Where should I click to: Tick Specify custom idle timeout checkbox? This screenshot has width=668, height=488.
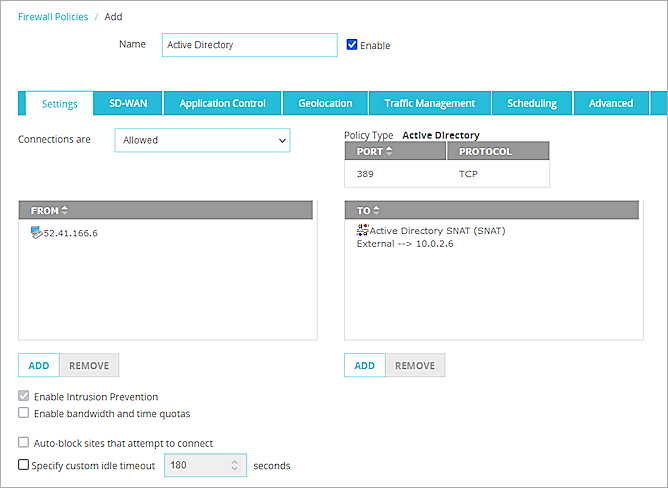24,465
